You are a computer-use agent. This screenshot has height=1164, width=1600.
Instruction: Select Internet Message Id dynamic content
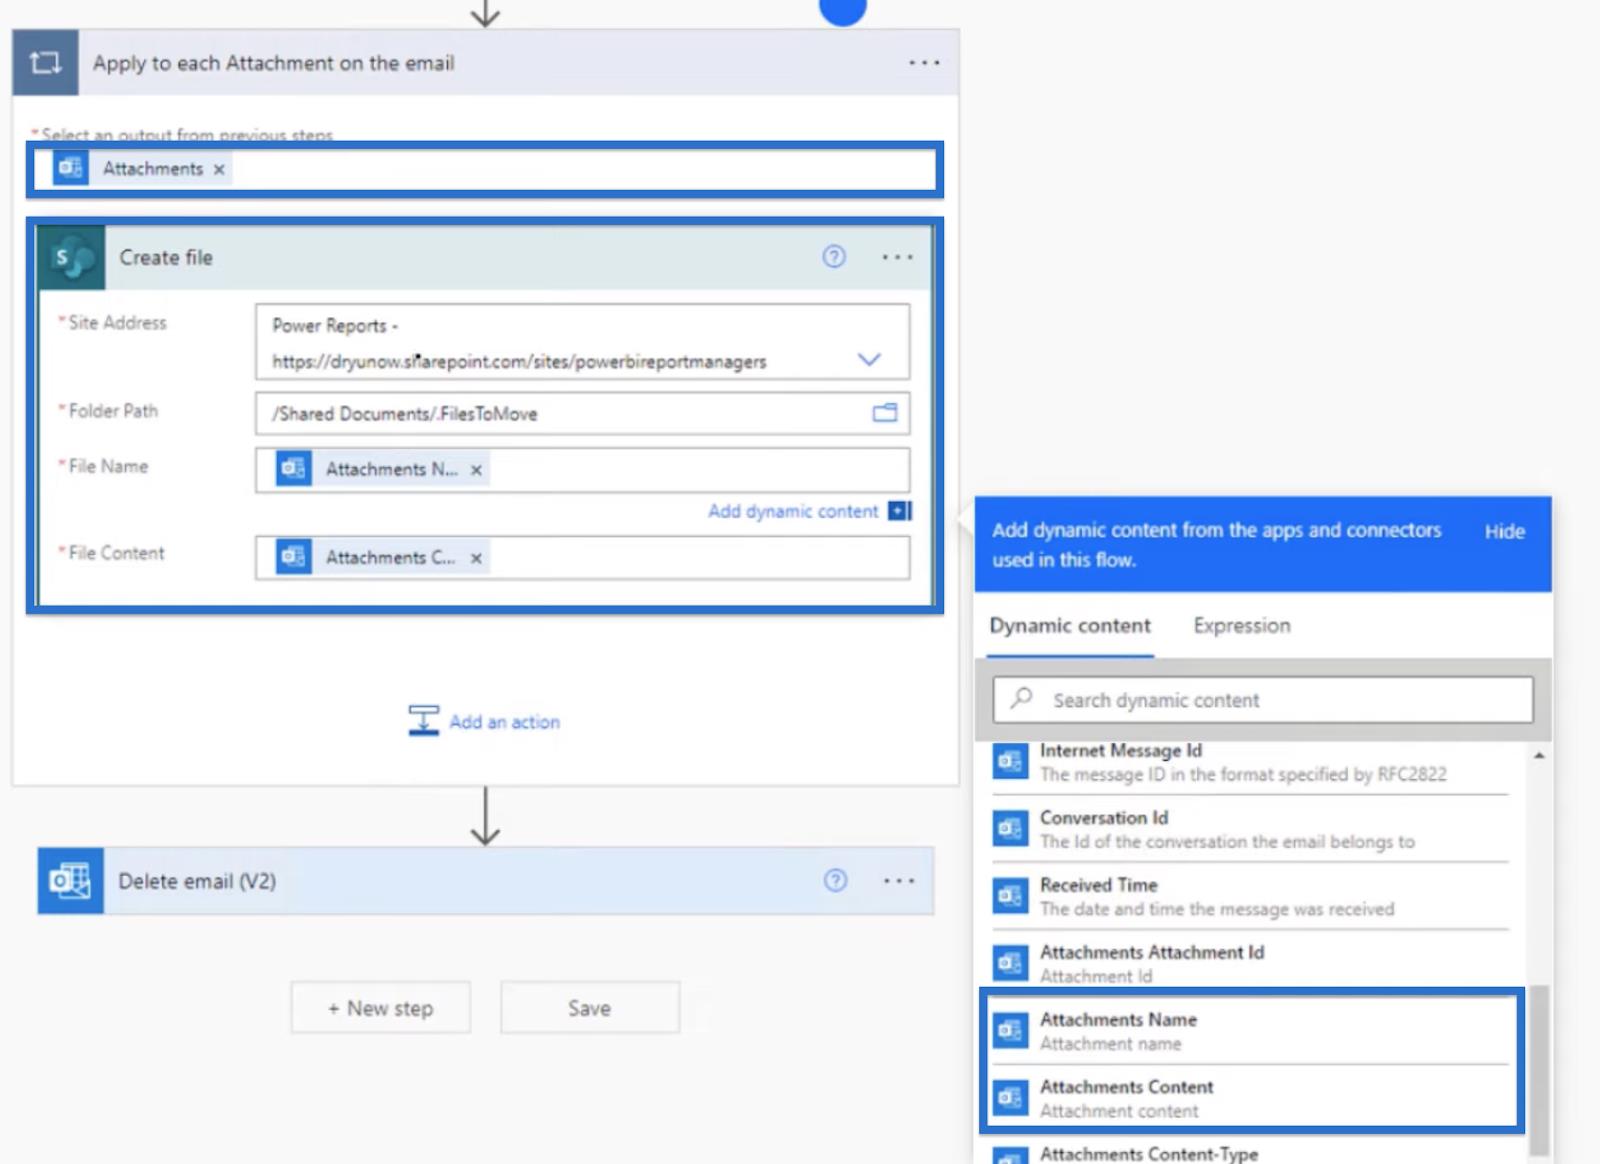coord(1250,762)
